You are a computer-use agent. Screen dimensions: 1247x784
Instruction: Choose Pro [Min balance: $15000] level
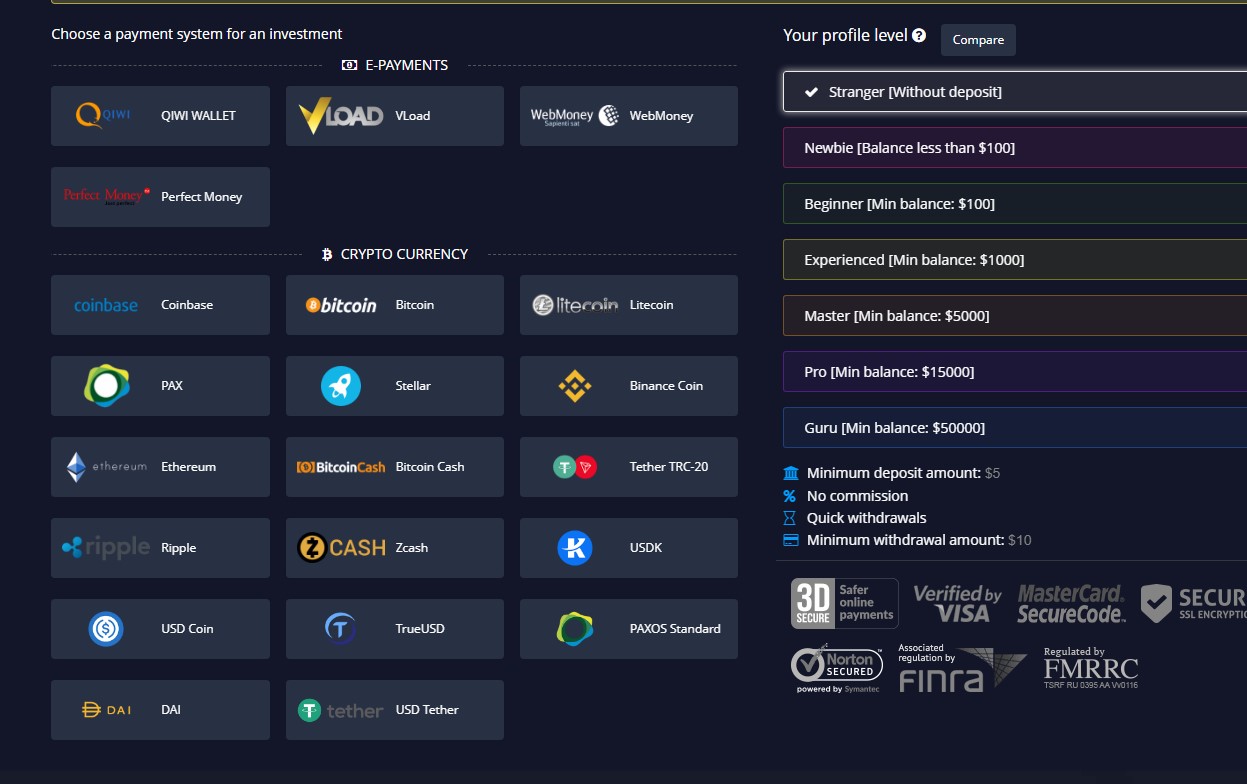point(1015,372)
